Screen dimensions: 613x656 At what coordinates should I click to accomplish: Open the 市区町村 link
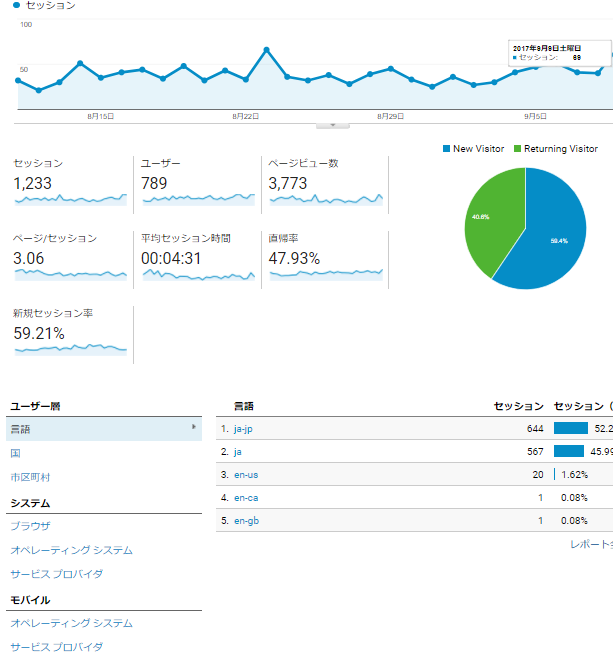[30, 477]
